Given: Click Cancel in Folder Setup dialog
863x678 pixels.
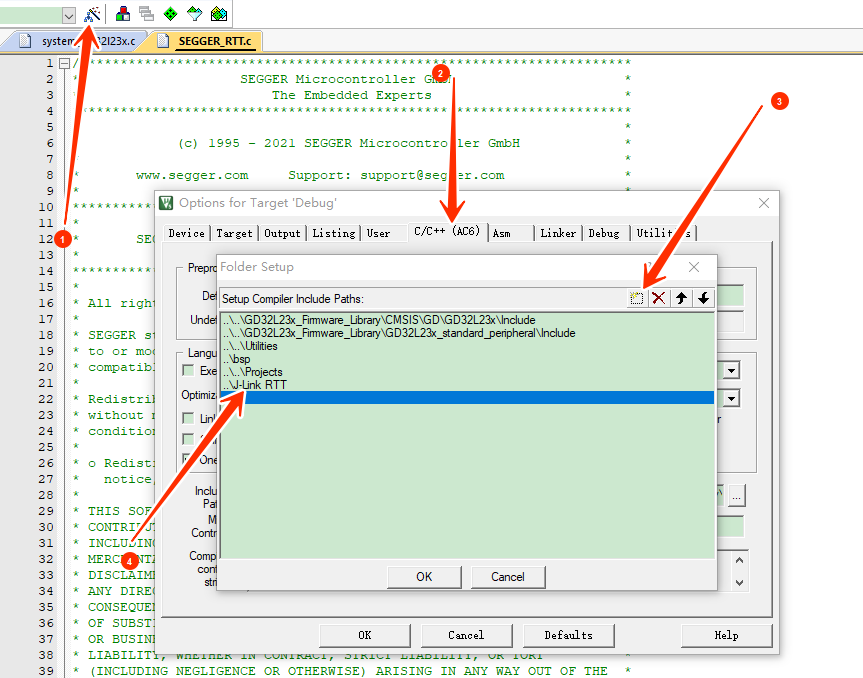Looking at the screenshot, I should [x=508, y=577].
